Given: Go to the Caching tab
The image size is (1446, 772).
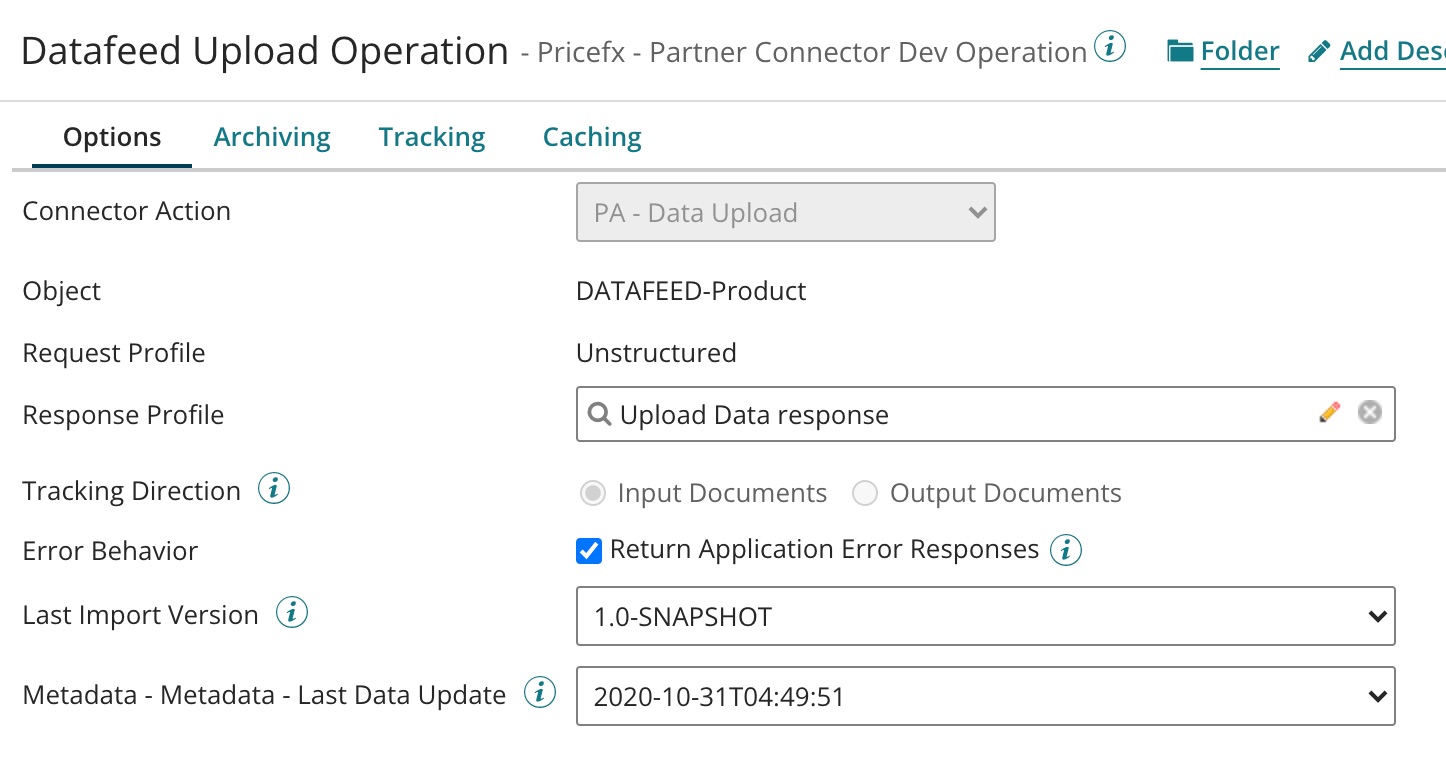Looking at the screenshot, I should pyautogui.click(x=592, y=137).
